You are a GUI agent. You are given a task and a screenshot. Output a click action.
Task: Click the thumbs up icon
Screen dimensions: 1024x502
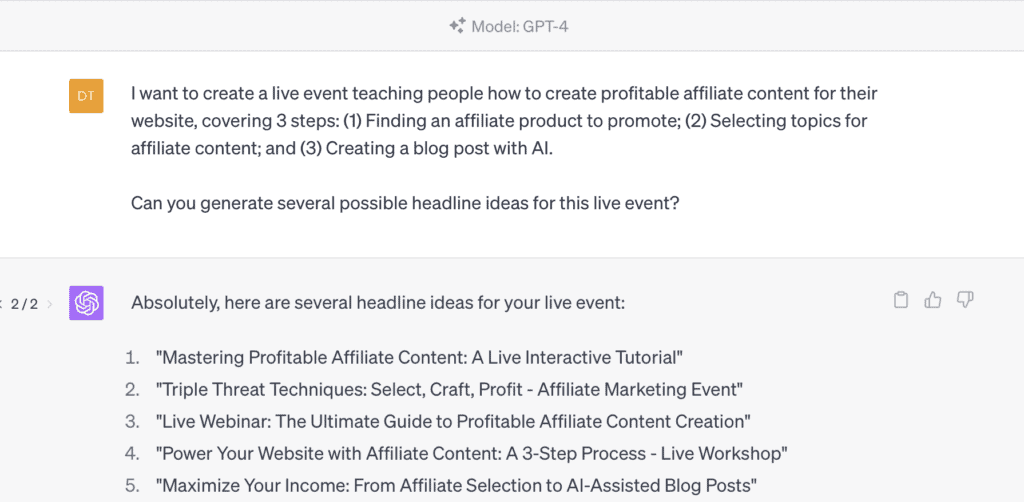933,300
